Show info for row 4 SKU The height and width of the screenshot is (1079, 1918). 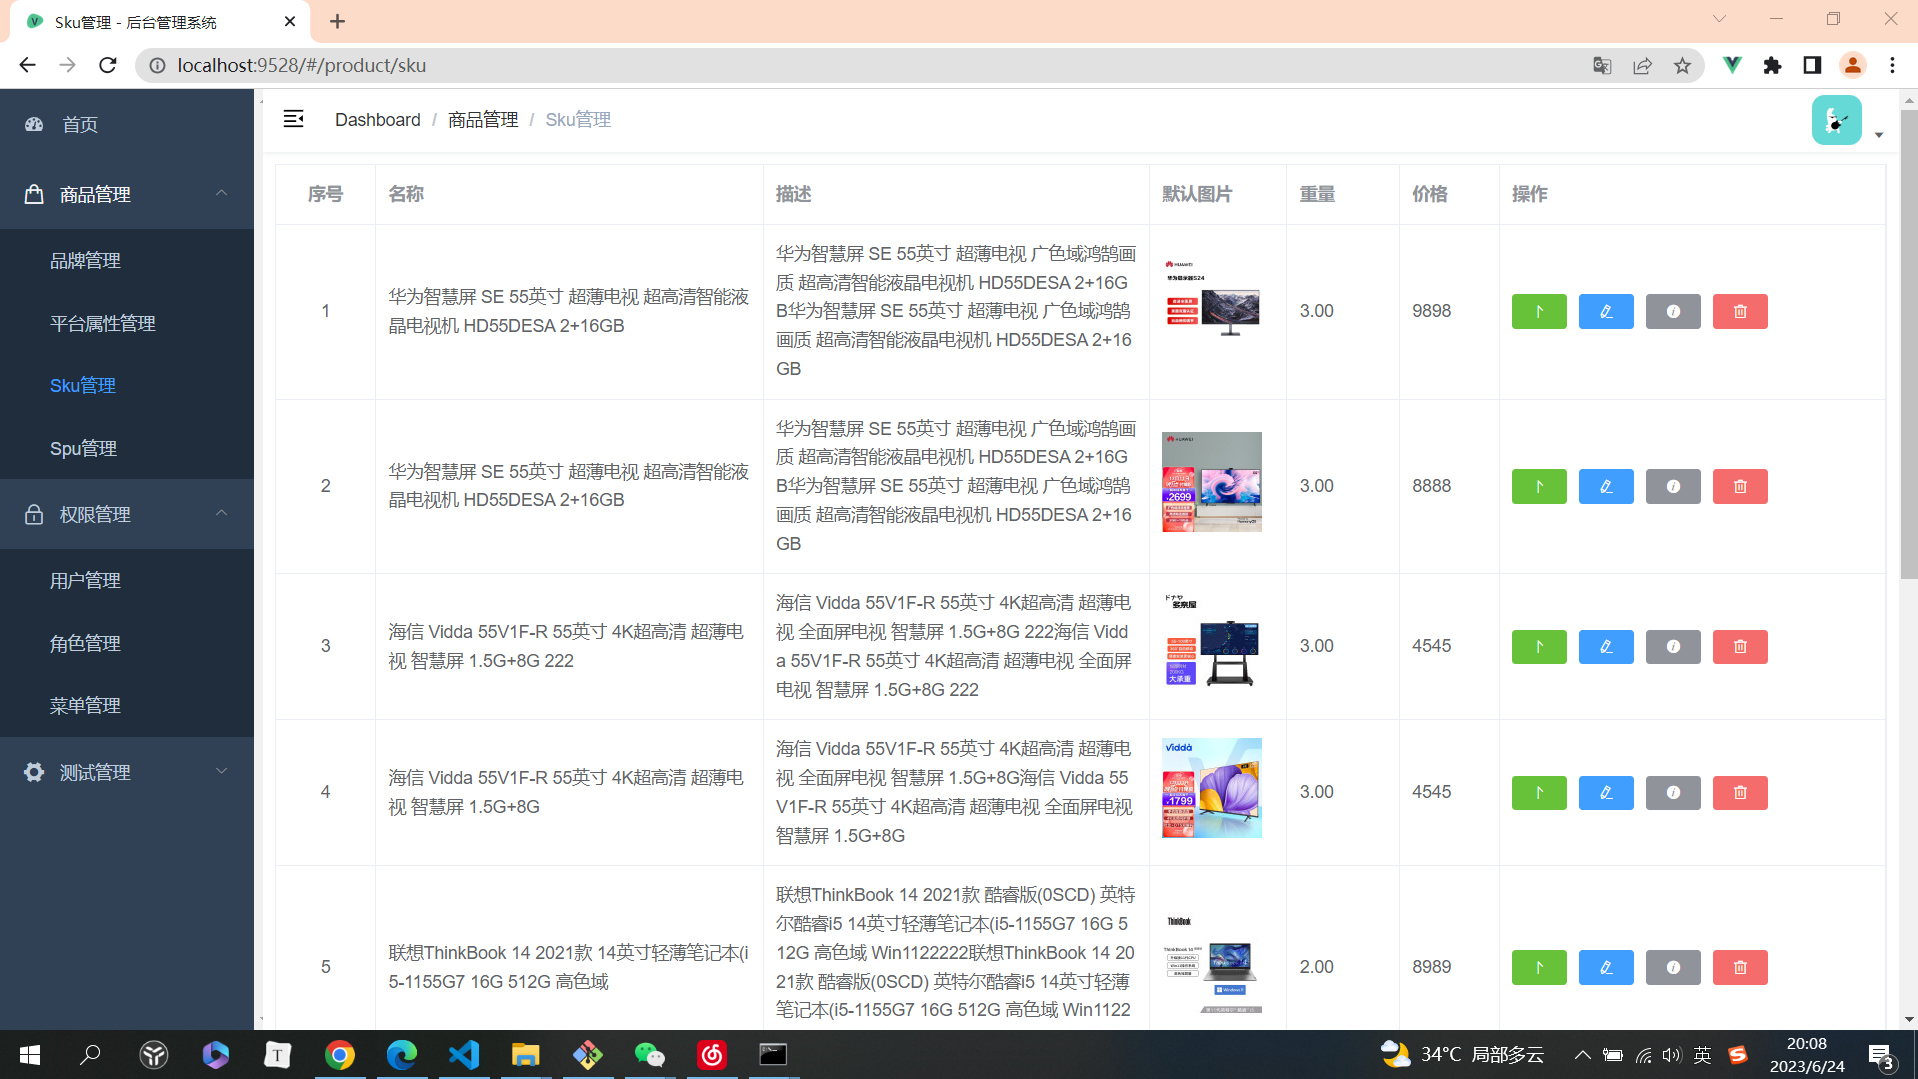coord(1673,792)
